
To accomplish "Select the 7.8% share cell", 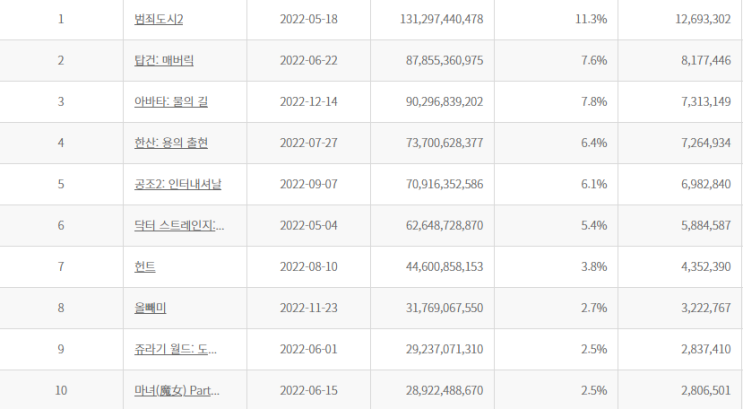I will 556,101.
